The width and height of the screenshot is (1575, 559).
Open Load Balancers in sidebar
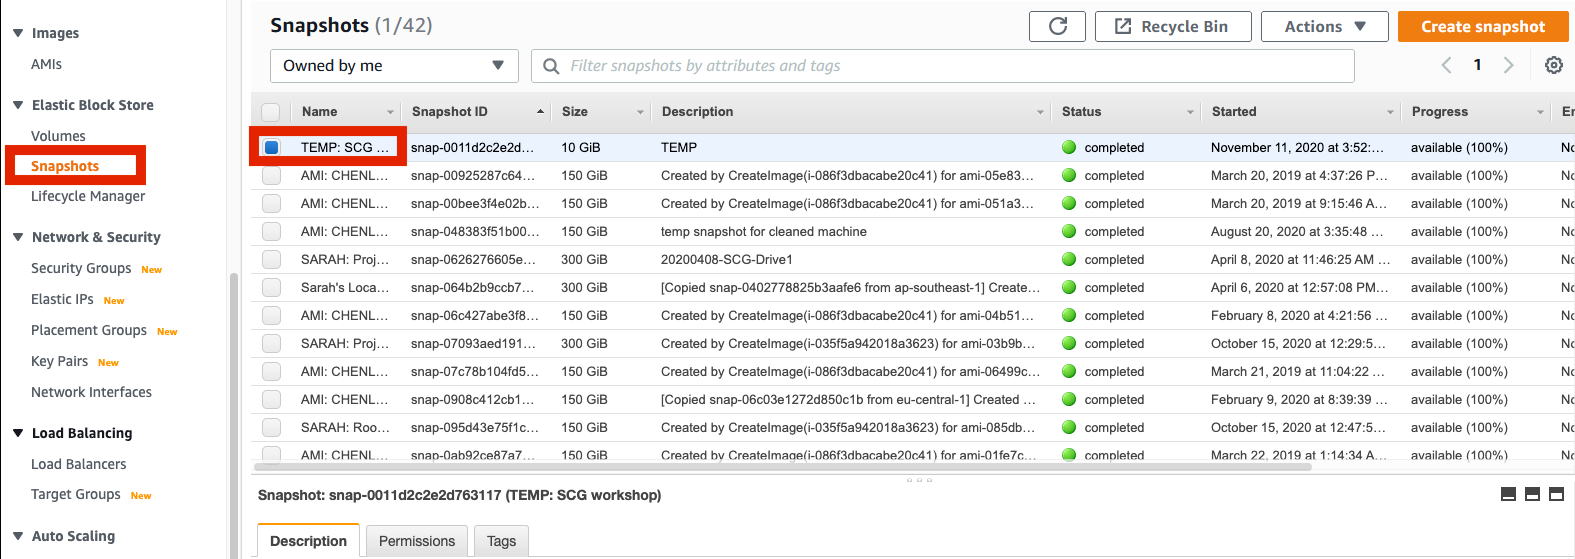[79, 464]
